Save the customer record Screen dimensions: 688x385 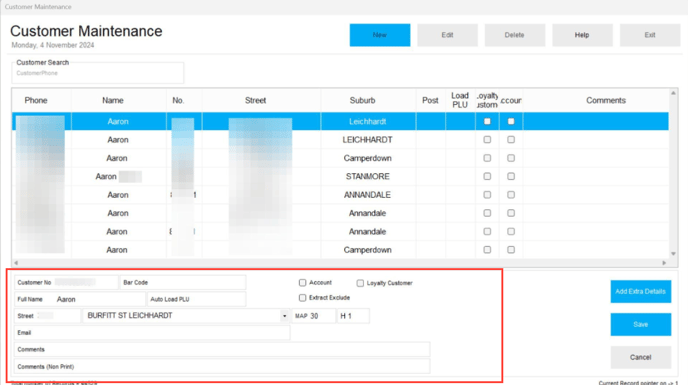pos(641,324)
